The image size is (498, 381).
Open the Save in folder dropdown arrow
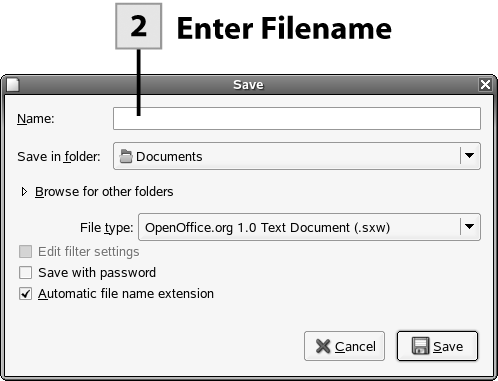pyautogui.click(x=469, y=156)
